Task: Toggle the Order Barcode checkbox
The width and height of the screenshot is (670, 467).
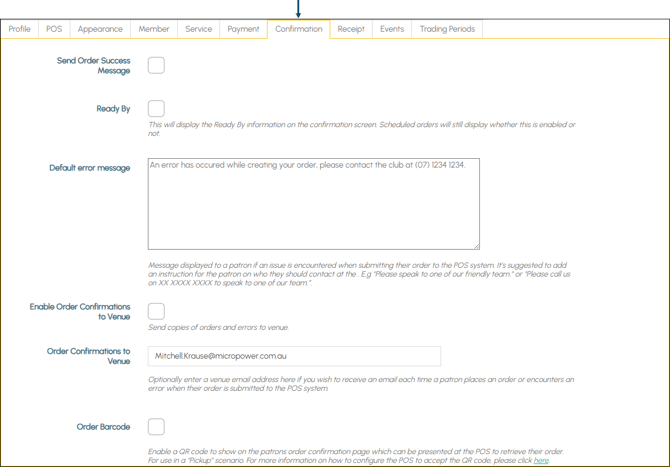Action: point(156,427)
